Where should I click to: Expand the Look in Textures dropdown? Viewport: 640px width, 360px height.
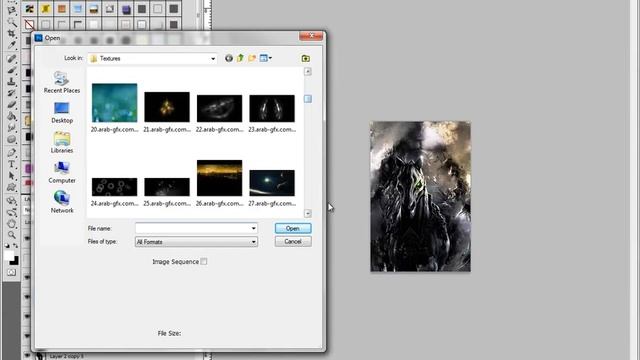pos(213,59)
